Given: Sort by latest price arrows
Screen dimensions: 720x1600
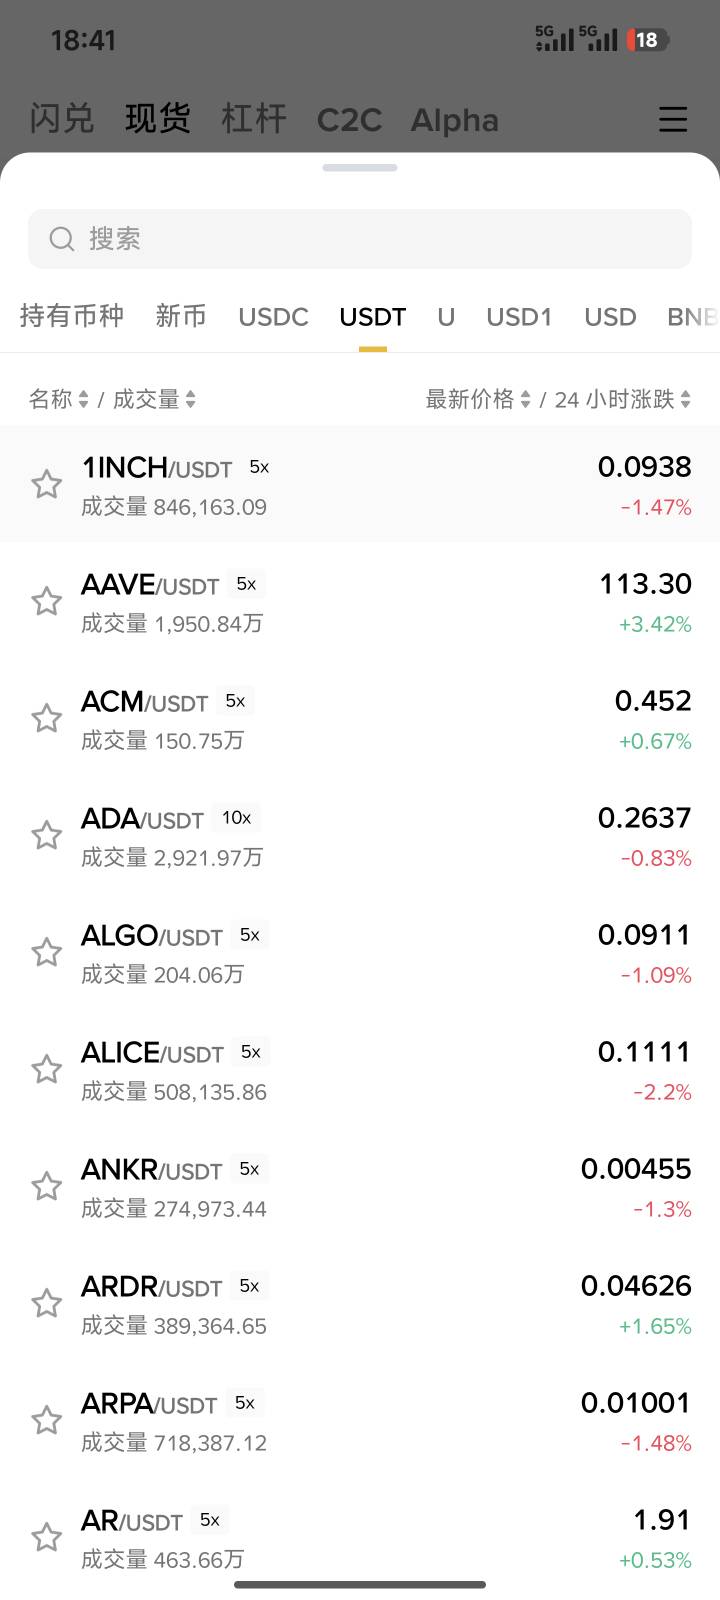Looking at the screenshot, I should coord(525,400).
